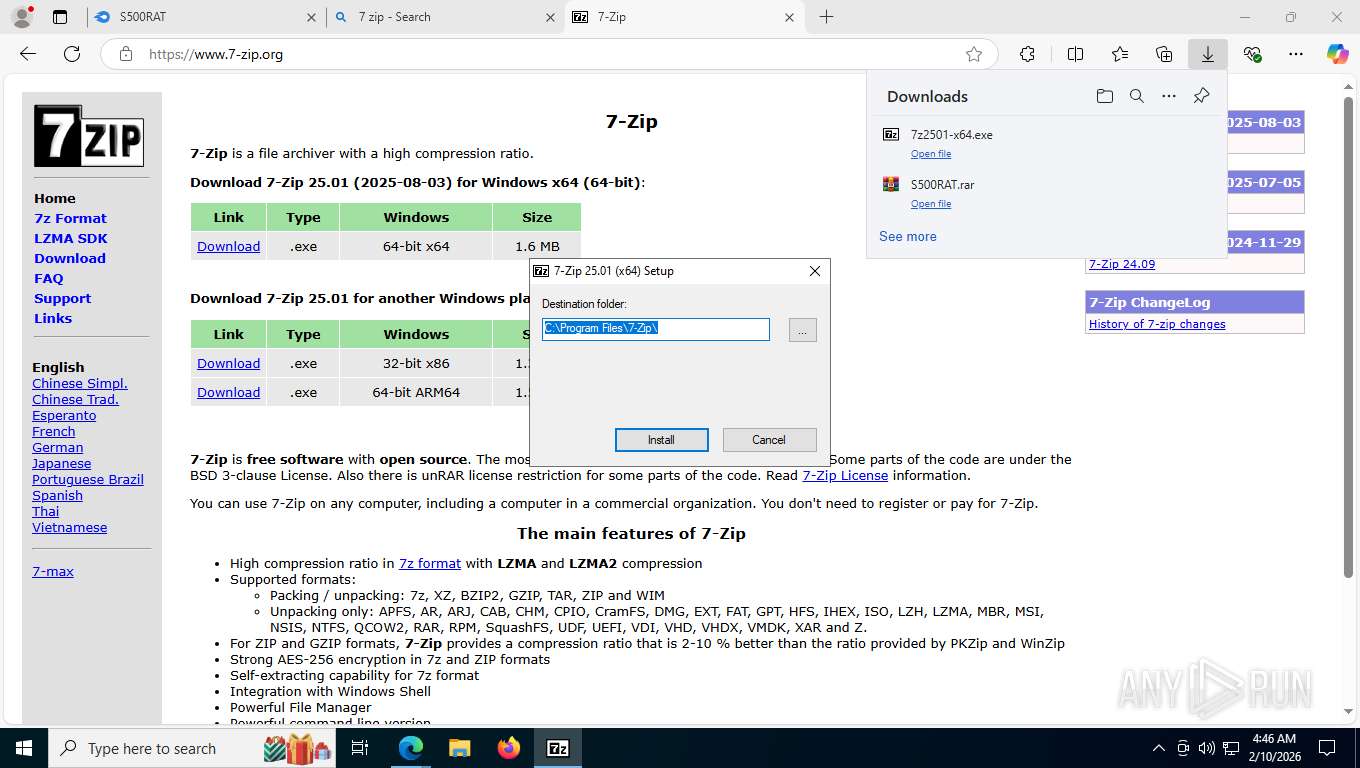Open downloads folder icon in Downloads panel
This screenshot has width=1360, height=768.
point(1104,96)
